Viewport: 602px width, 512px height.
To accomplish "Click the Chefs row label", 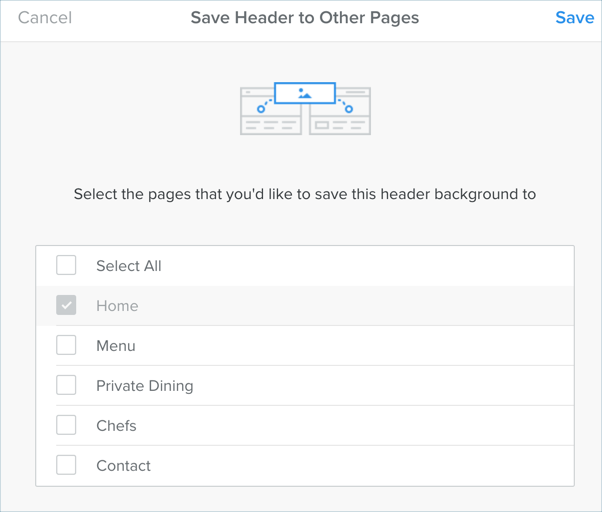I will pyautogui.click(x=116, y=426).
